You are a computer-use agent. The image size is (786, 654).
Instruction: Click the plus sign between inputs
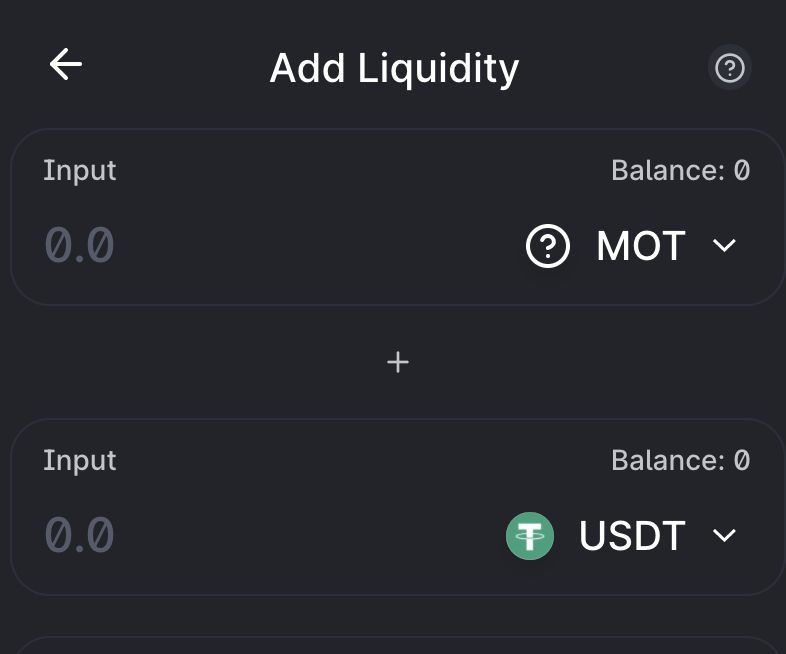click(x=398, y=362)
